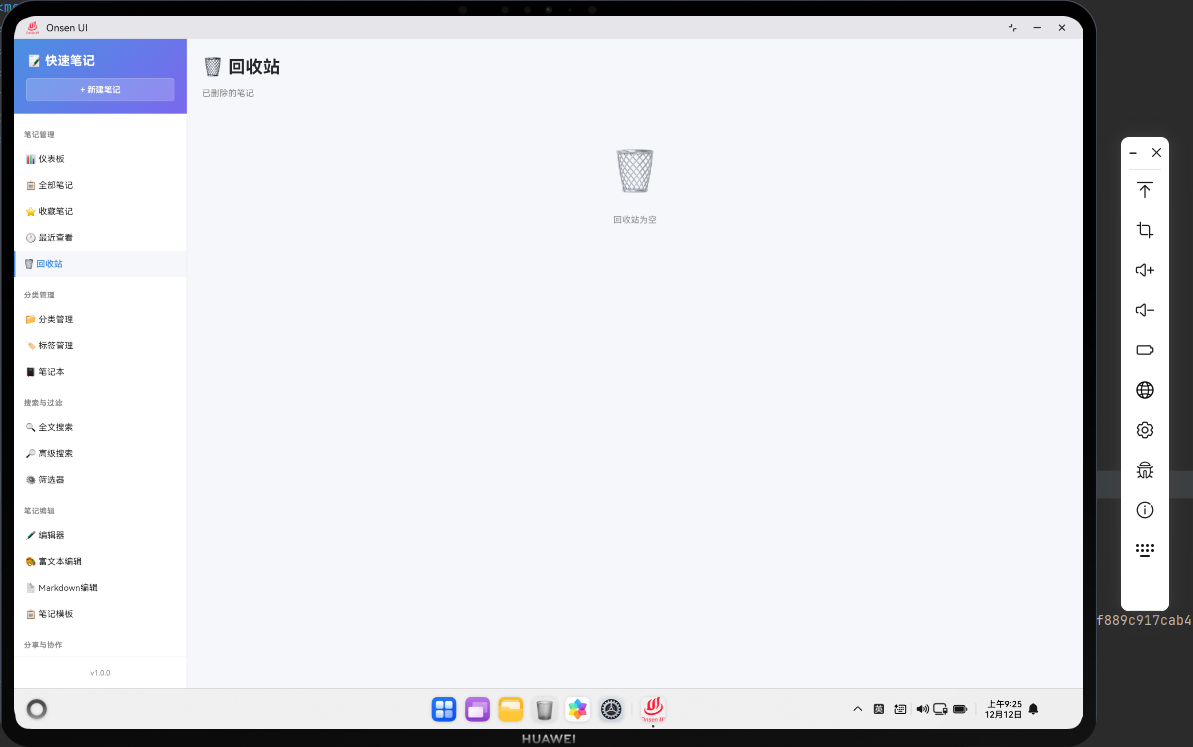Open the colorful Gallery dock icon
This screenshot has height=747, width=1193.
pos(577,709)
